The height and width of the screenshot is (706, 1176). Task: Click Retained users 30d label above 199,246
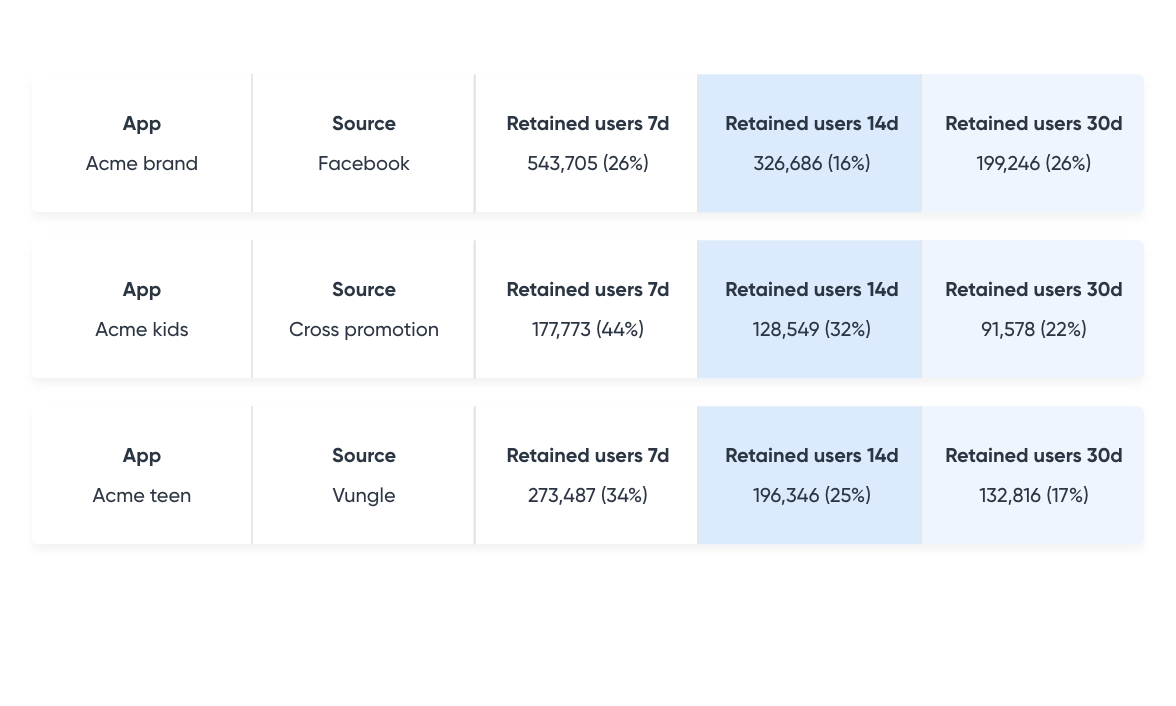1034,124
